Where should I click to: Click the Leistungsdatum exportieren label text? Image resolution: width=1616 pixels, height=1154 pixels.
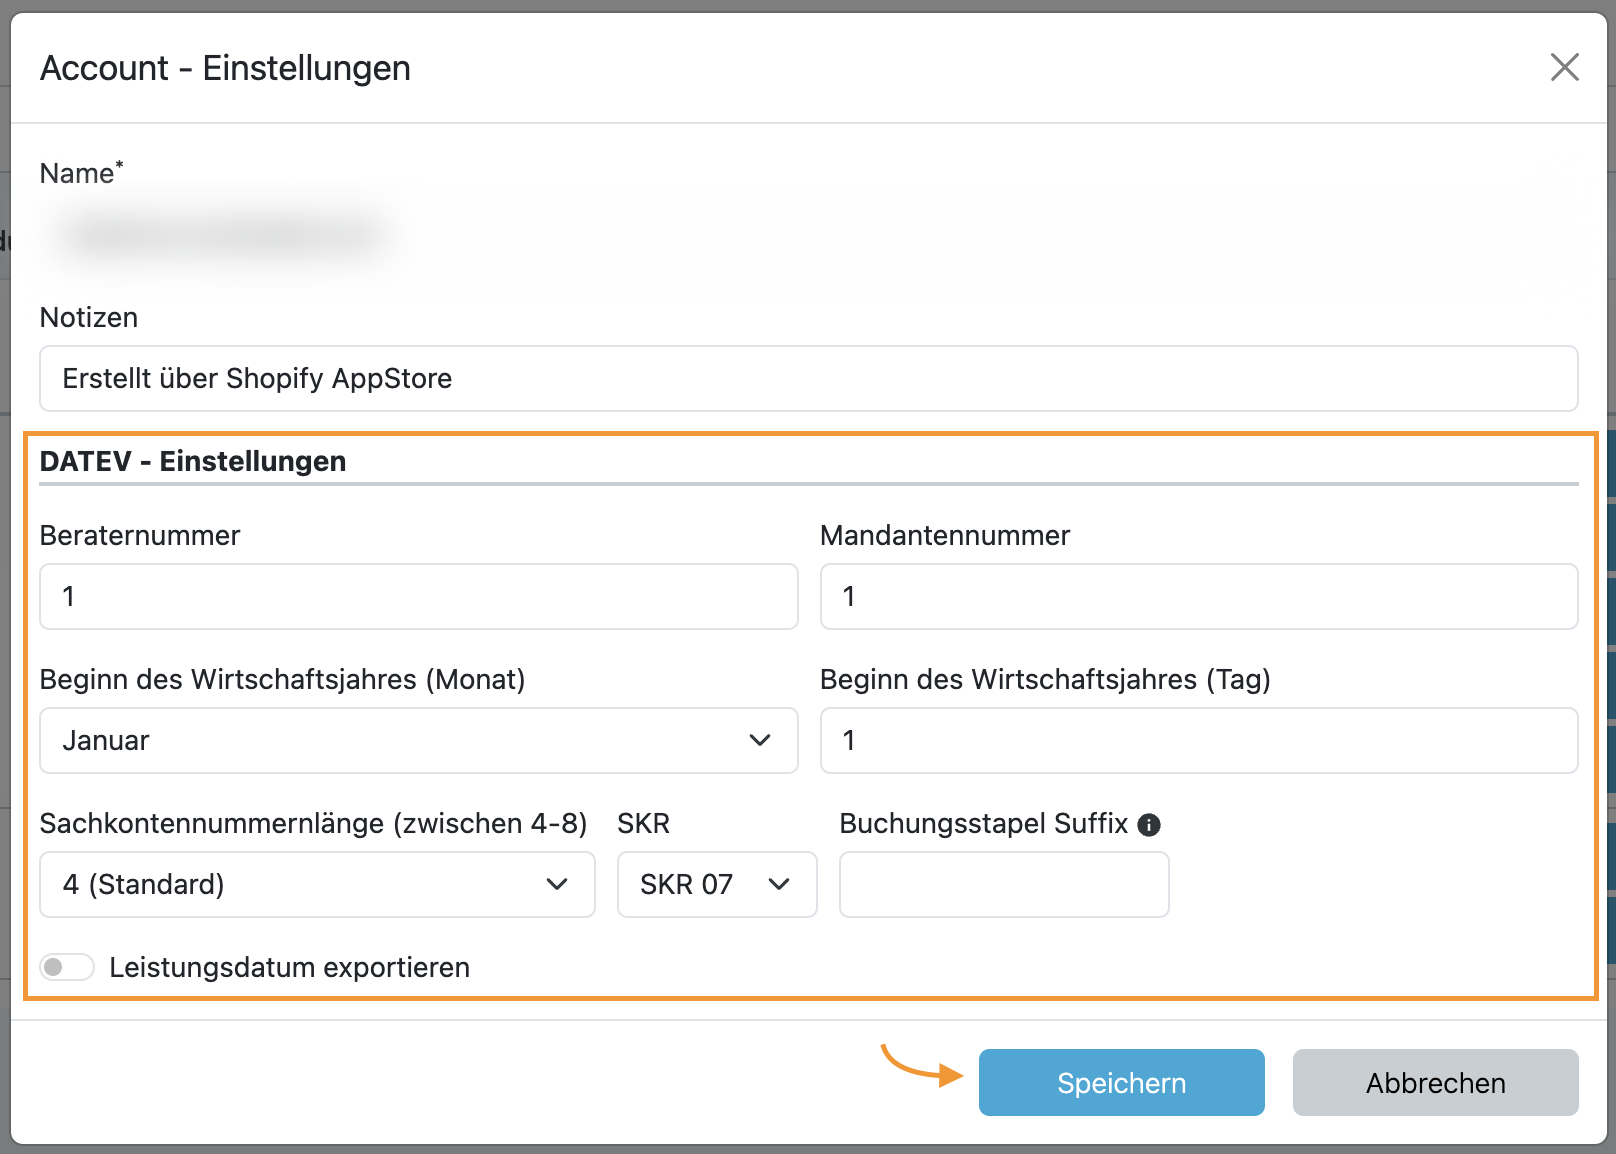[289, 967]
